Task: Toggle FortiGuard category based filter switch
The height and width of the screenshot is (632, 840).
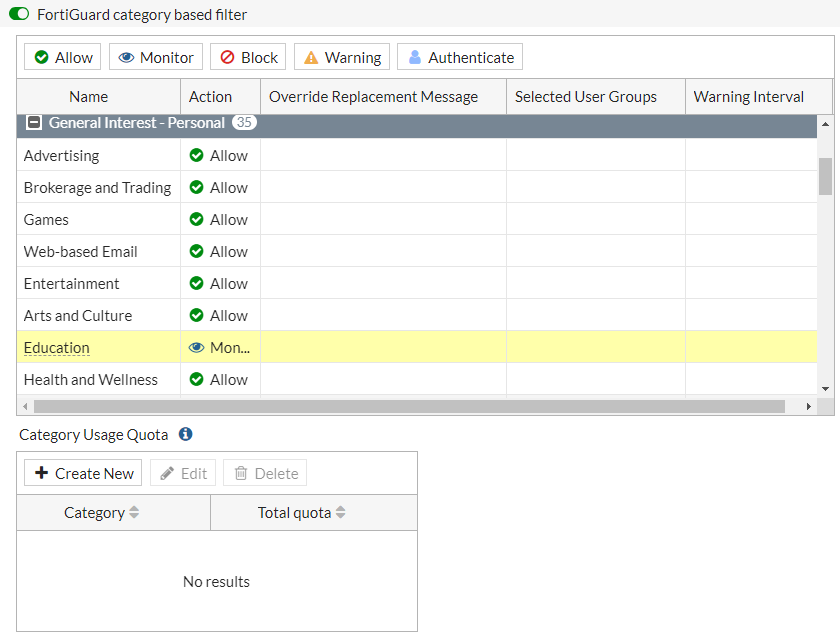Action: [x=19, y=14]
